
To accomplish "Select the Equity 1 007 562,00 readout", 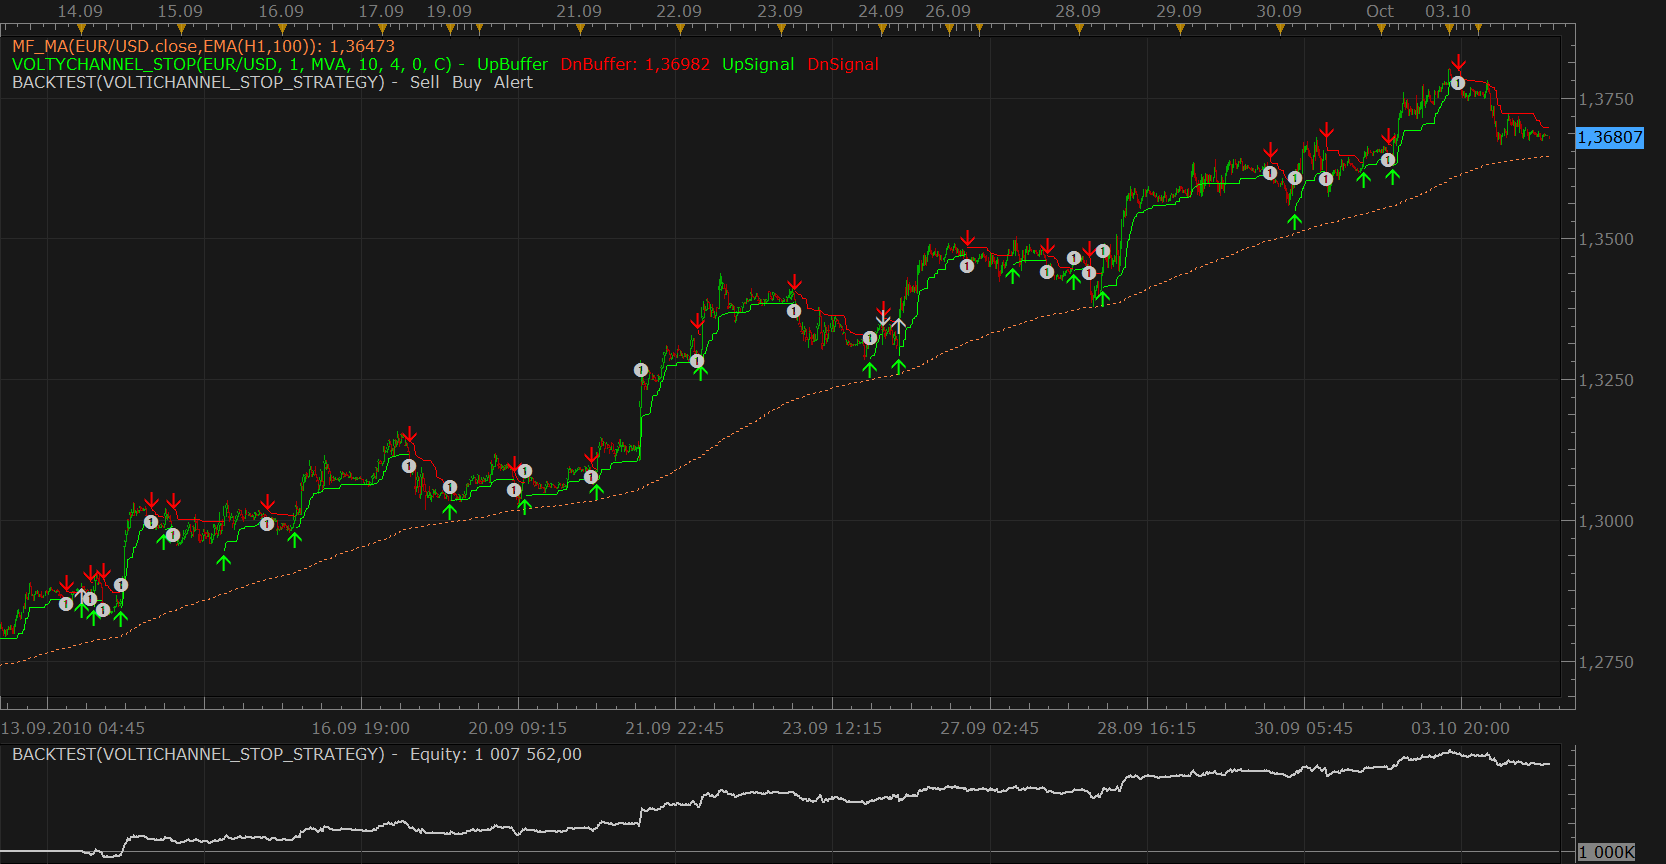I will [496, 754].
